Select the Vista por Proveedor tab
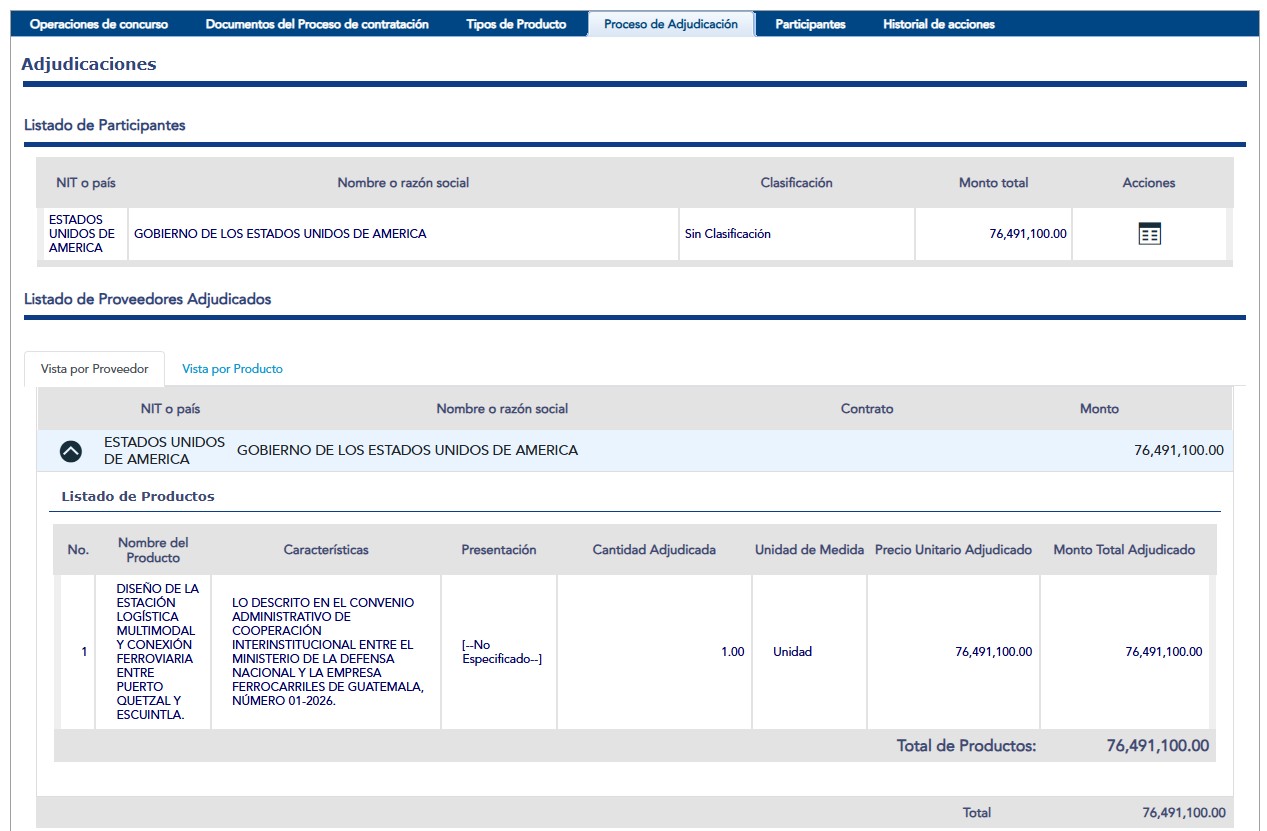 (x=94, y=369)
